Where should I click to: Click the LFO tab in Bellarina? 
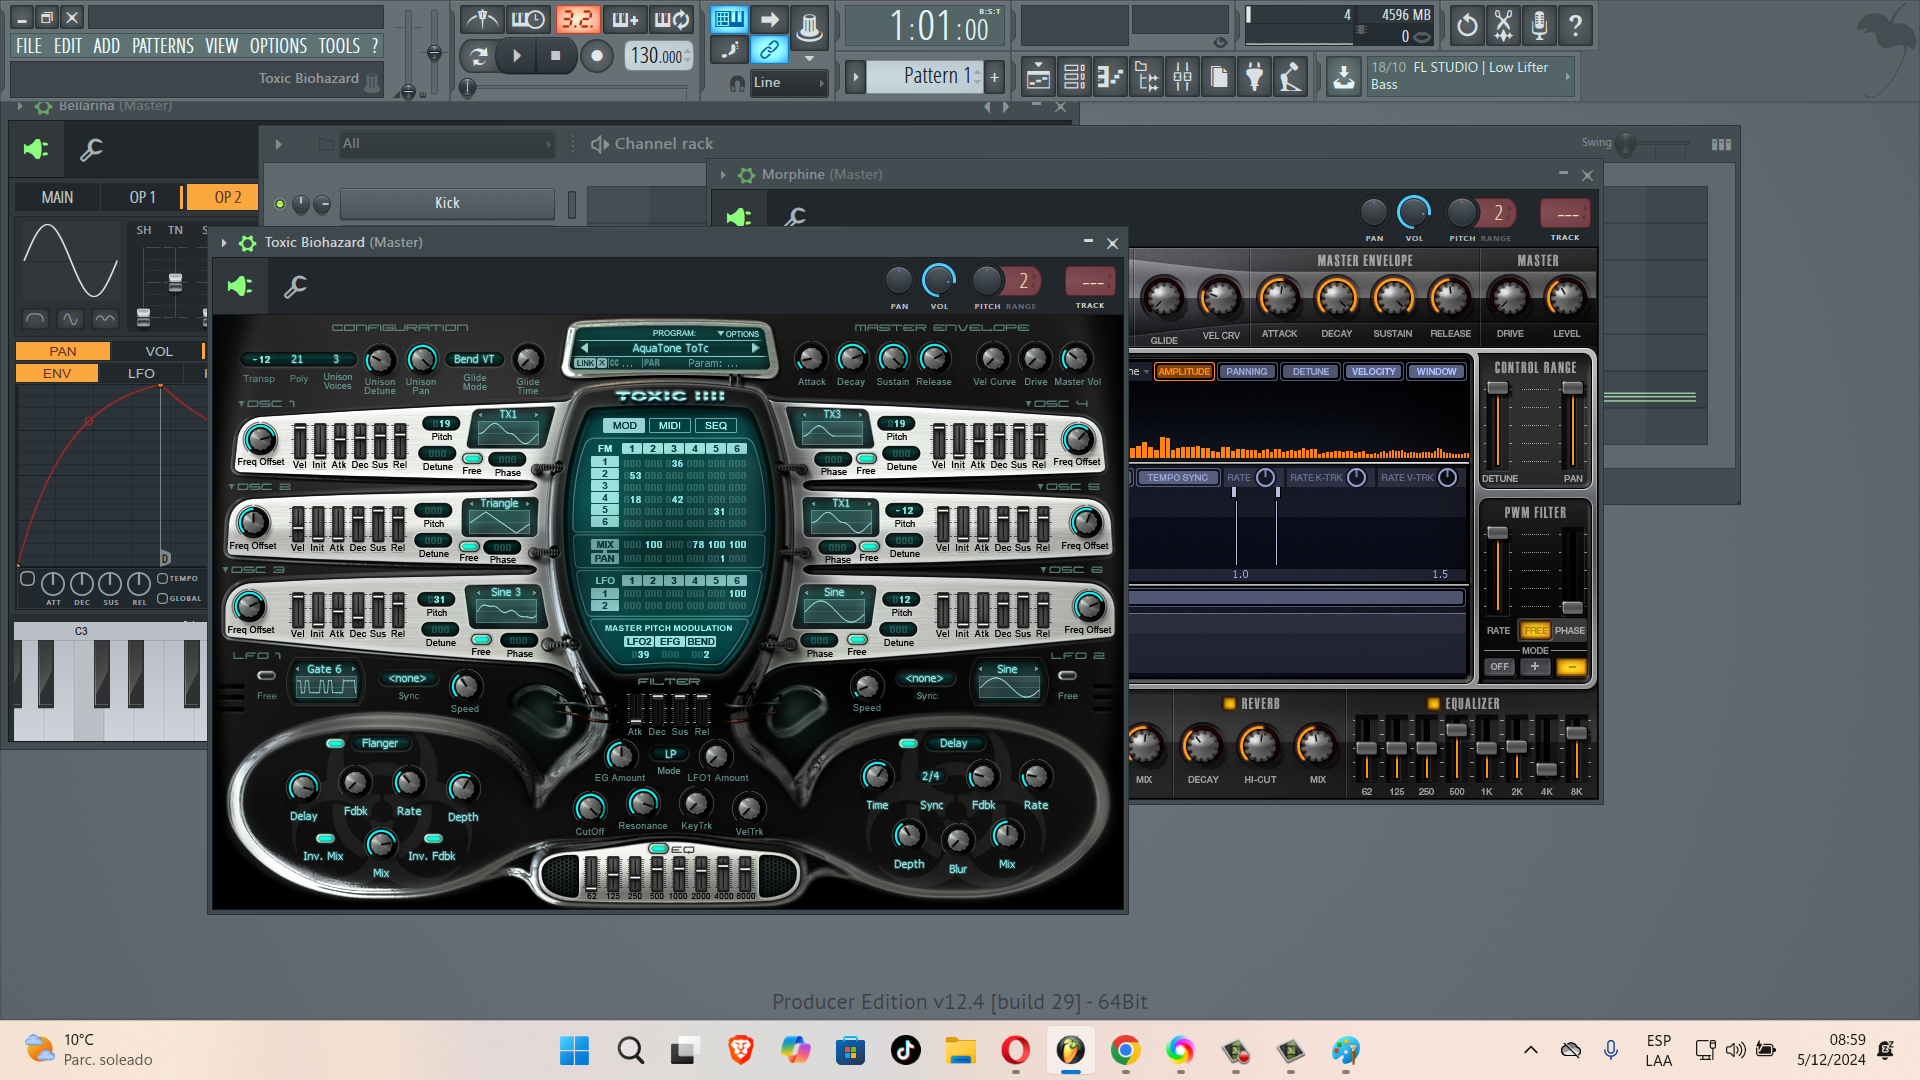141,373
